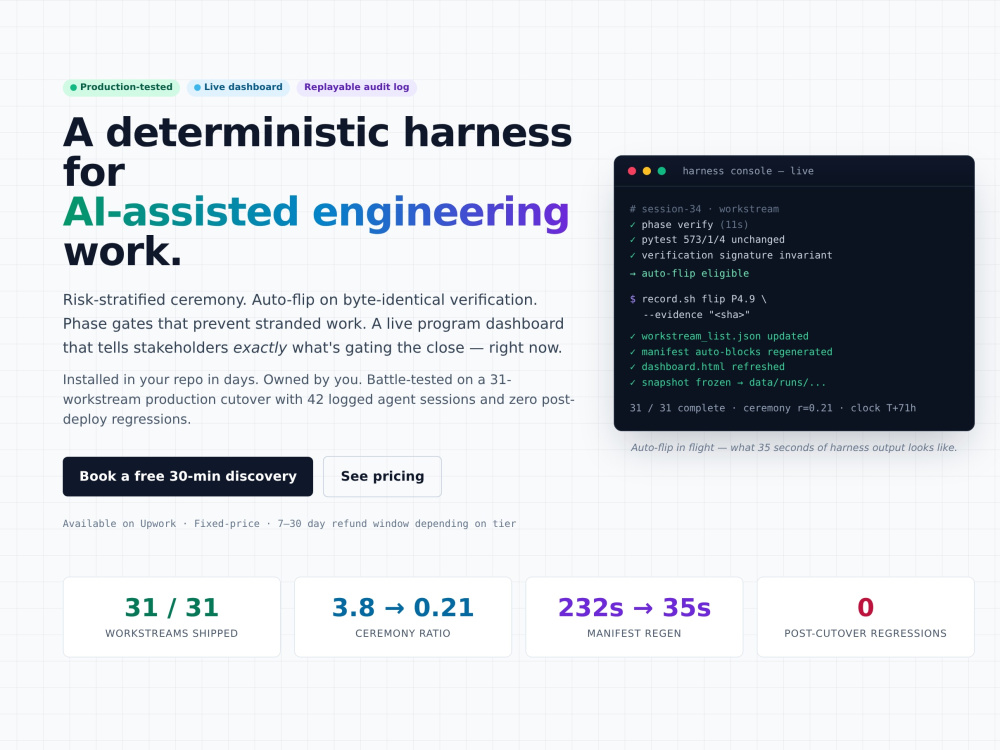Click the 'Risk-stratified ceremony' paragraph

tap(313, 324)
